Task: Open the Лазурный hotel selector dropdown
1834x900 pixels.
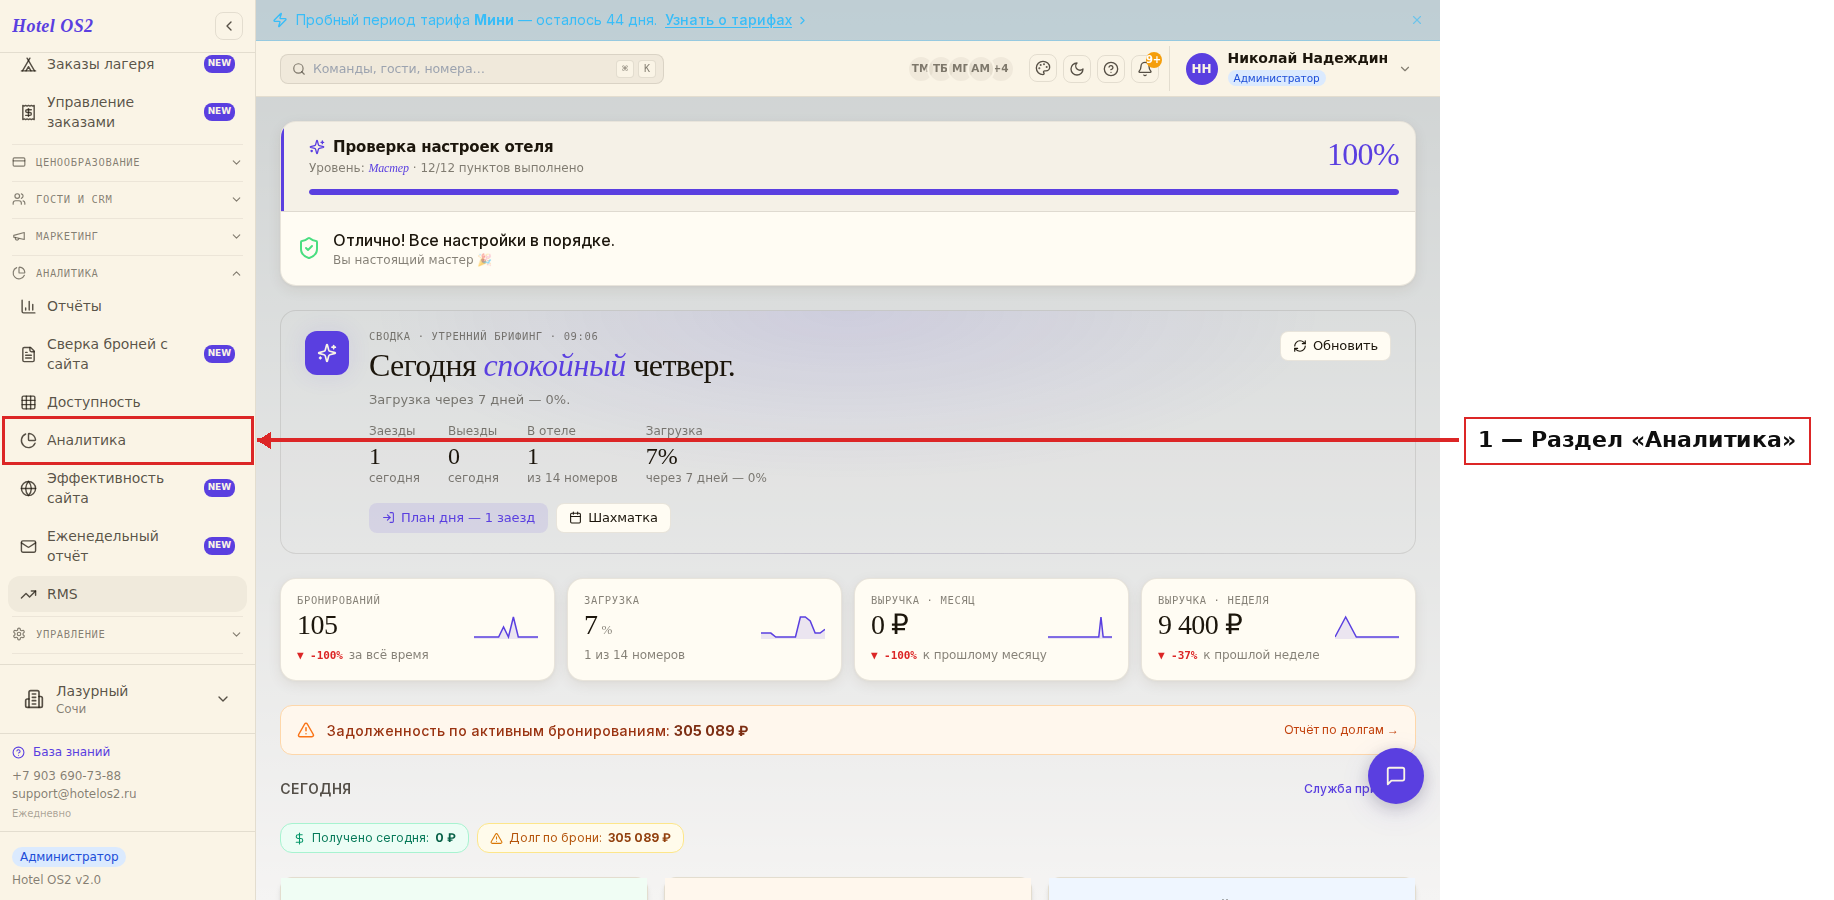Action: [127, 699]
